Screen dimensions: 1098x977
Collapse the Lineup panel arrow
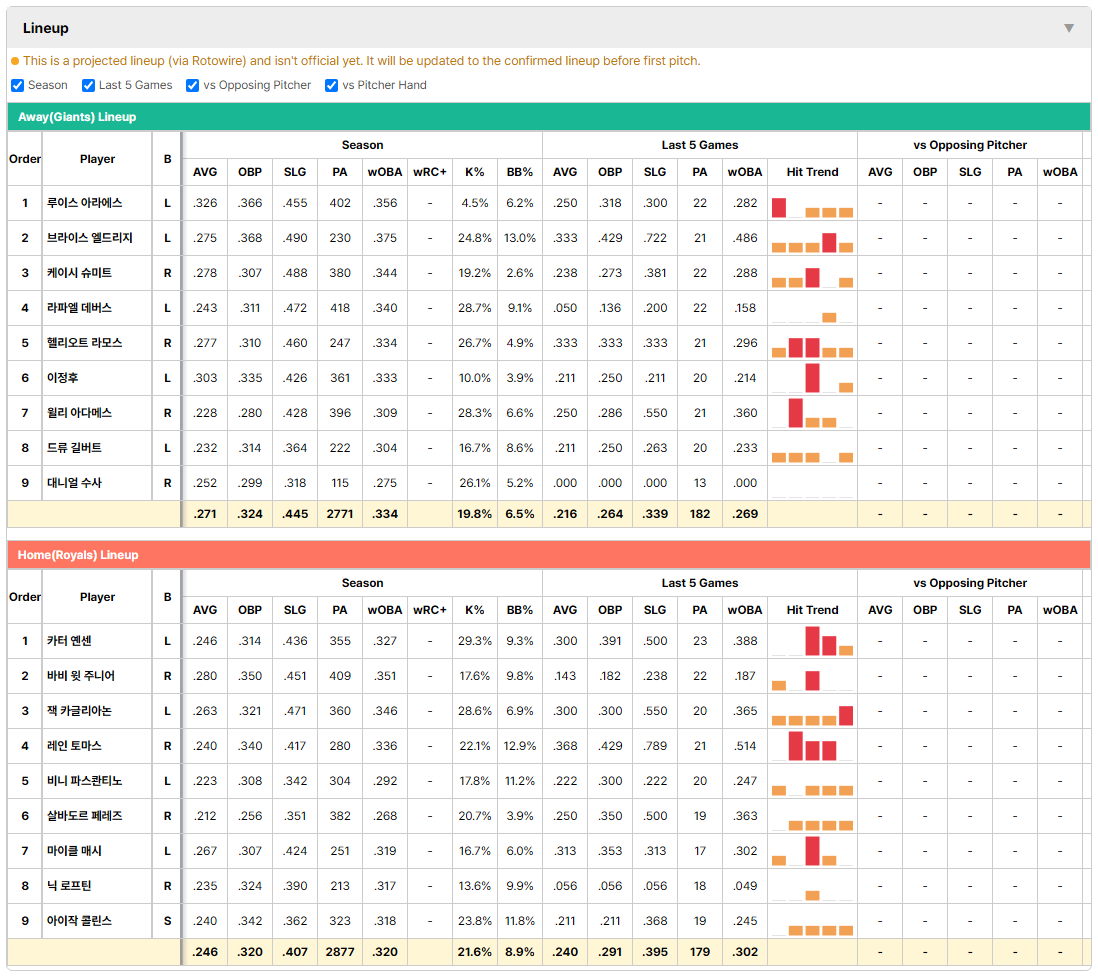pyautogui.click(x=1069, y=28)
